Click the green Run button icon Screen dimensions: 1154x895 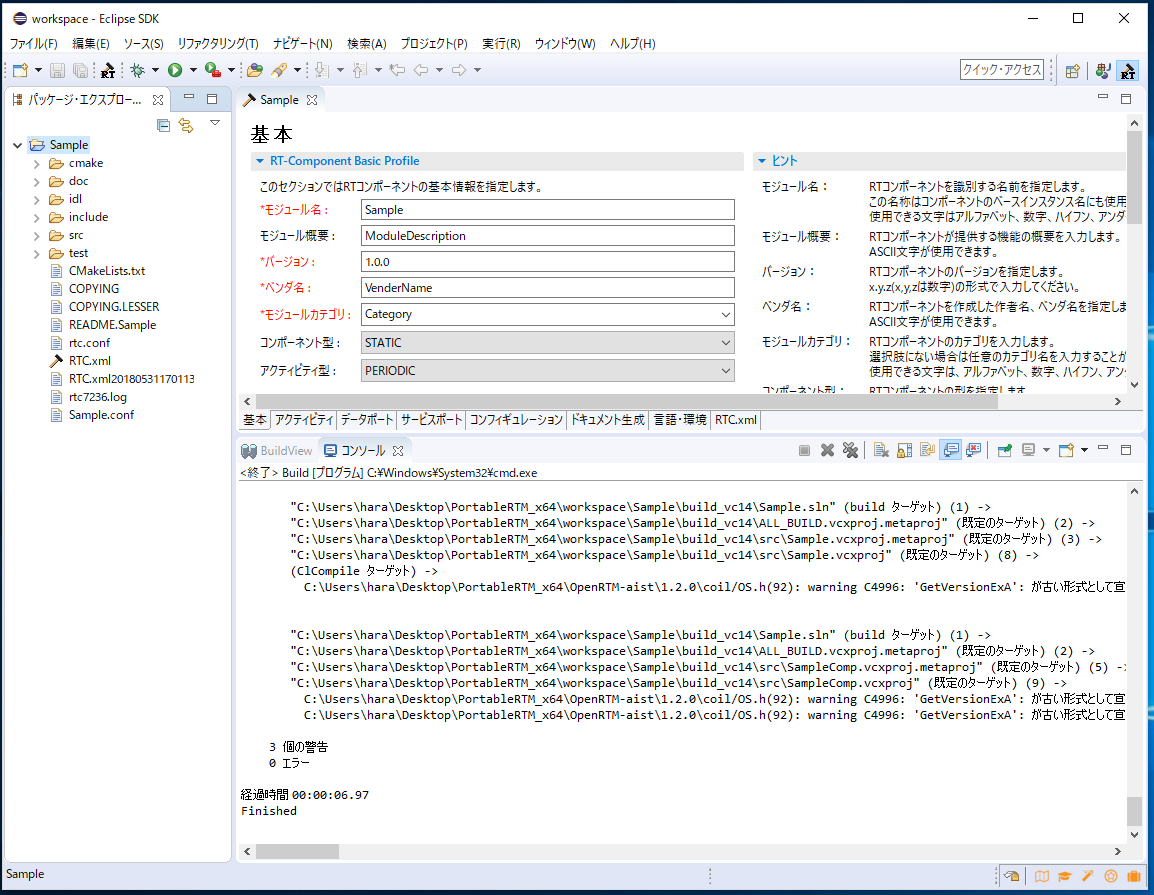[175, 70]
